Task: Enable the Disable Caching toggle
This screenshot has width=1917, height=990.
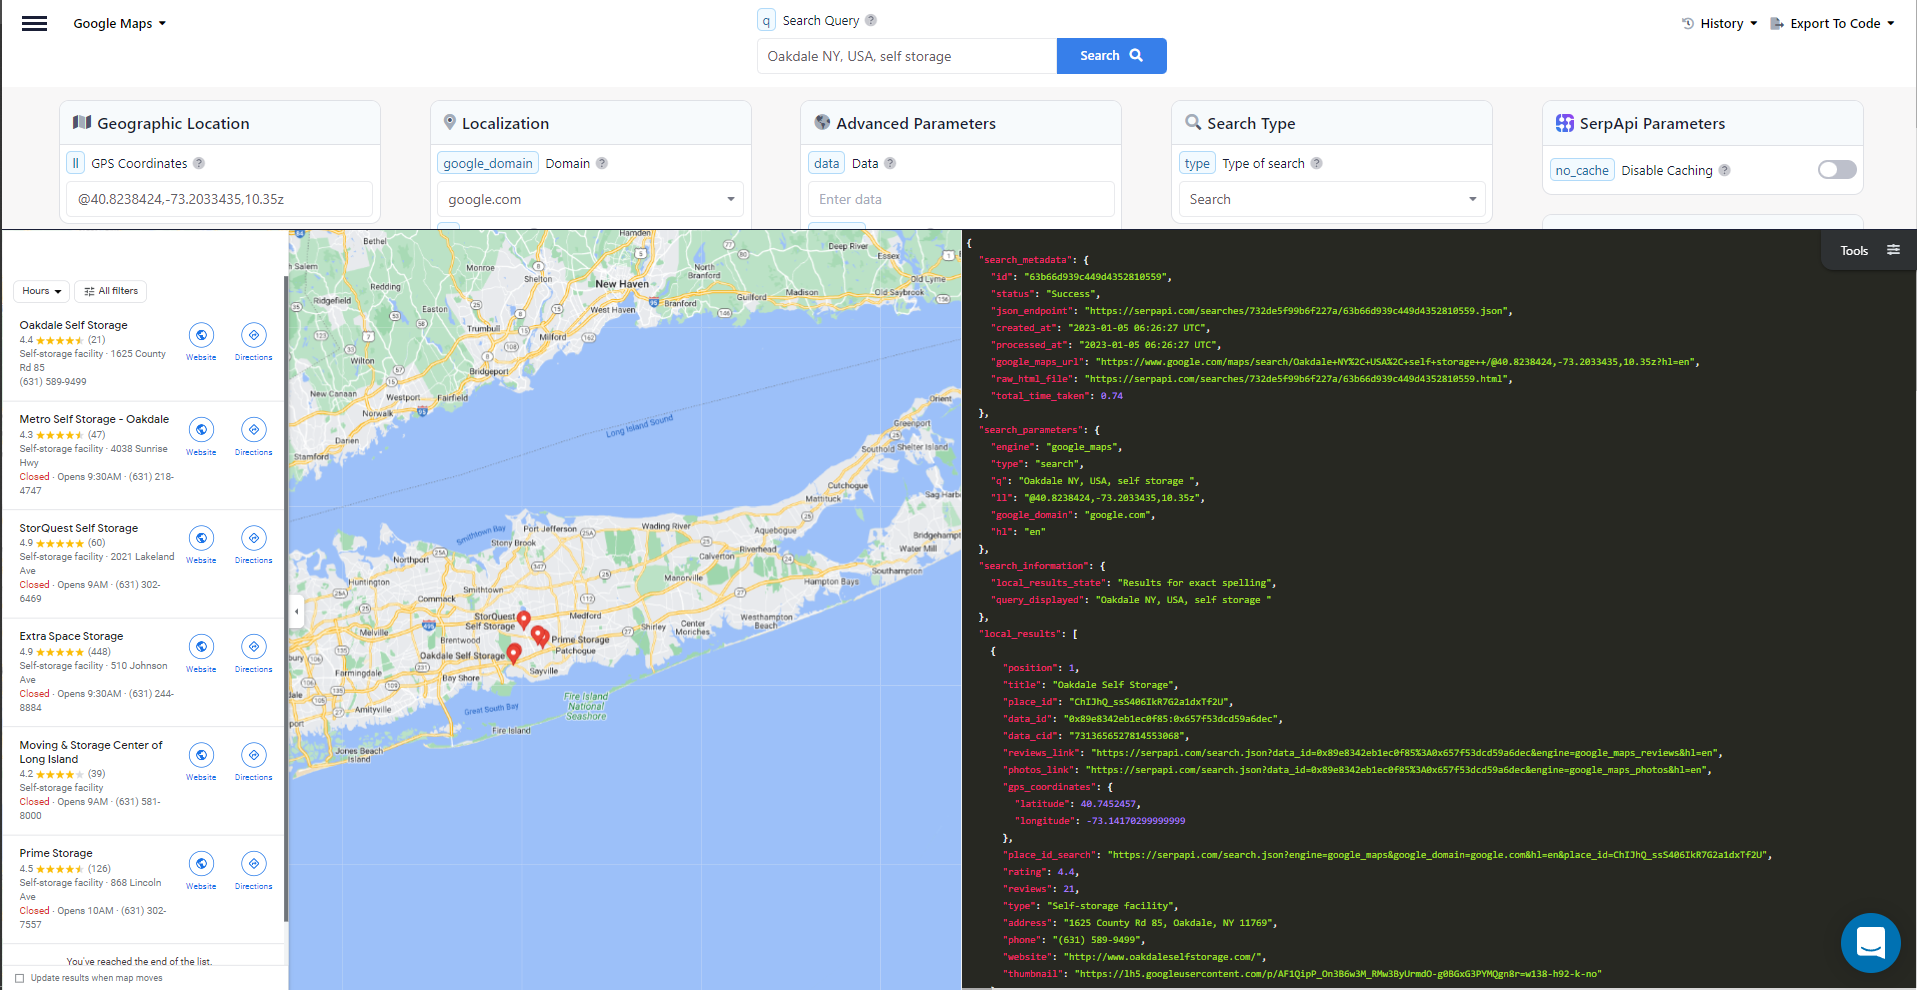Action: click(x=1836, y=170)
